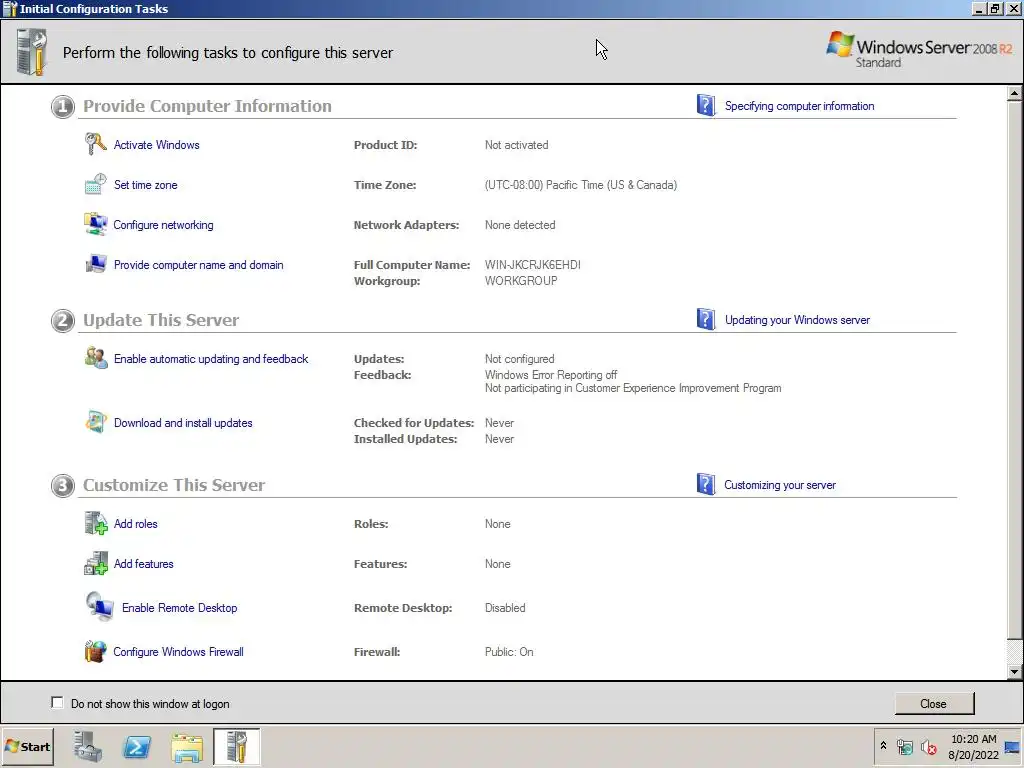Click the window title bar system icon
1024x768 pixels.
[10, 8]
